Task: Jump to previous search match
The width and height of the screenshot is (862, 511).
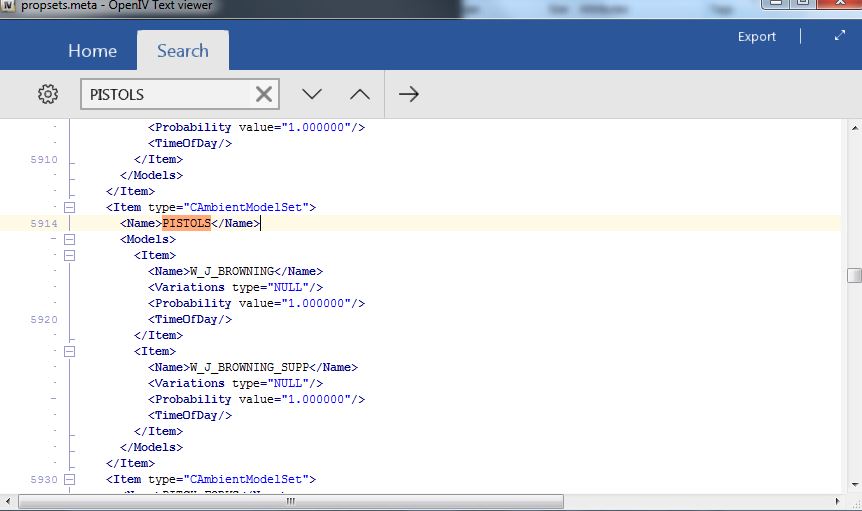Action: (360, 94)
